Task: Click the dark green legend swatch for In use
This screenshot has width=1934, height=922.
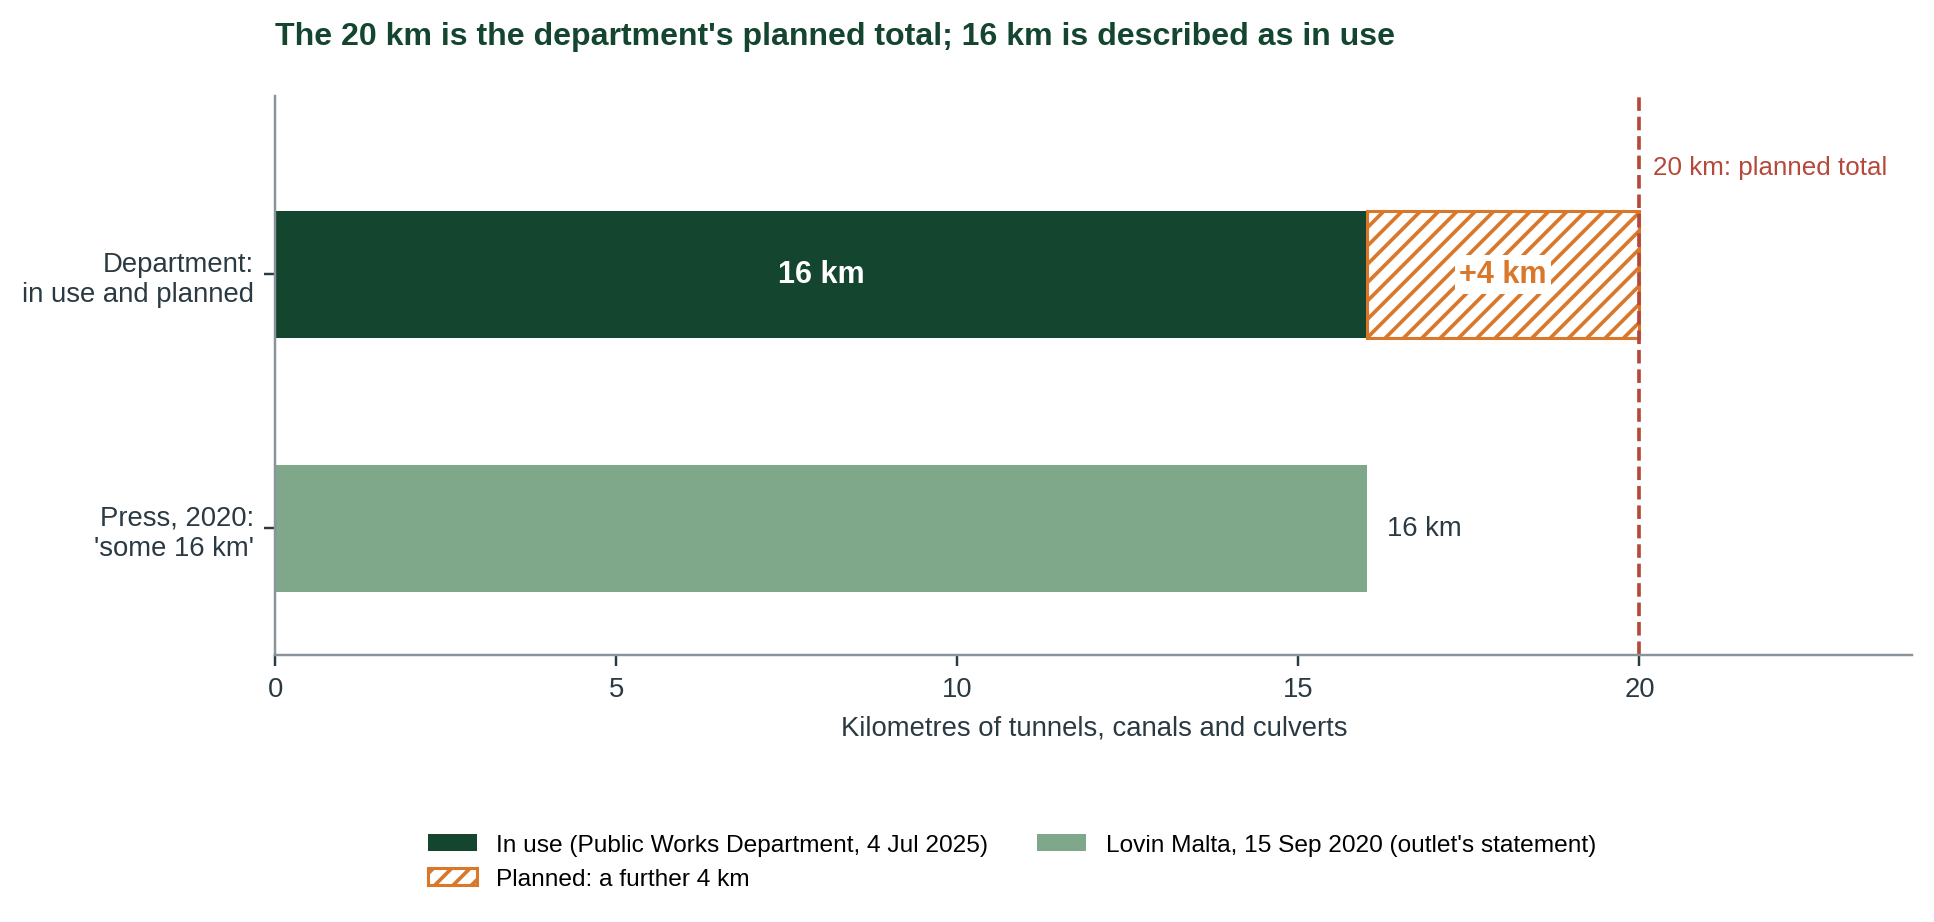Action: (453, 843)
